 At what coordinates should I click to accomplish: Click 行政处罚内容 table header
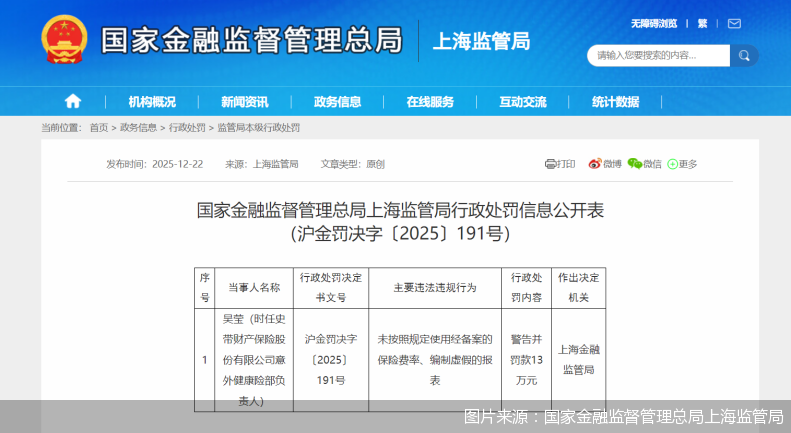526,288
